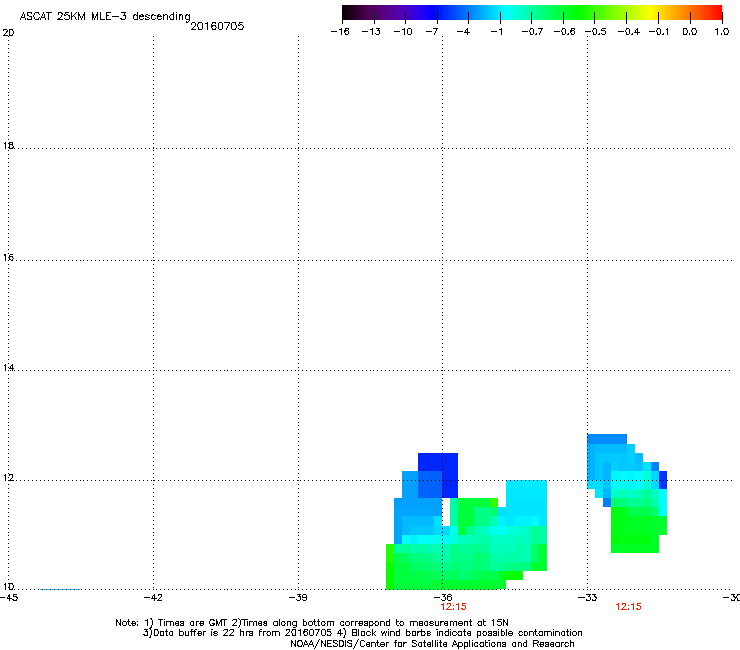Click the colorbar label -0.4
Viewport: 740px width, 650px height.
tap(629, 32)
